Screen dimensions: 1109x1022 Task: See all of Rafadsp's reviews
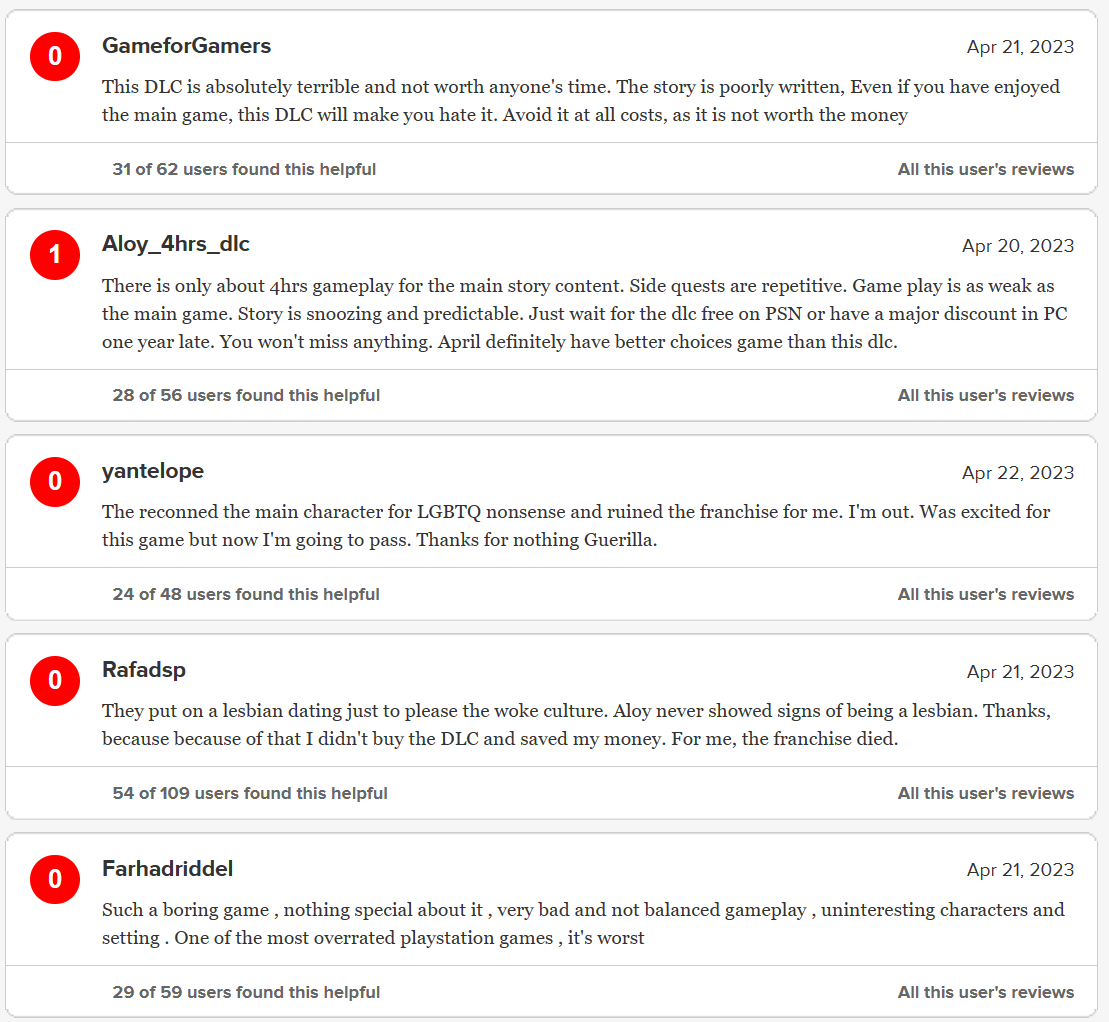click(x=985, y=794)
